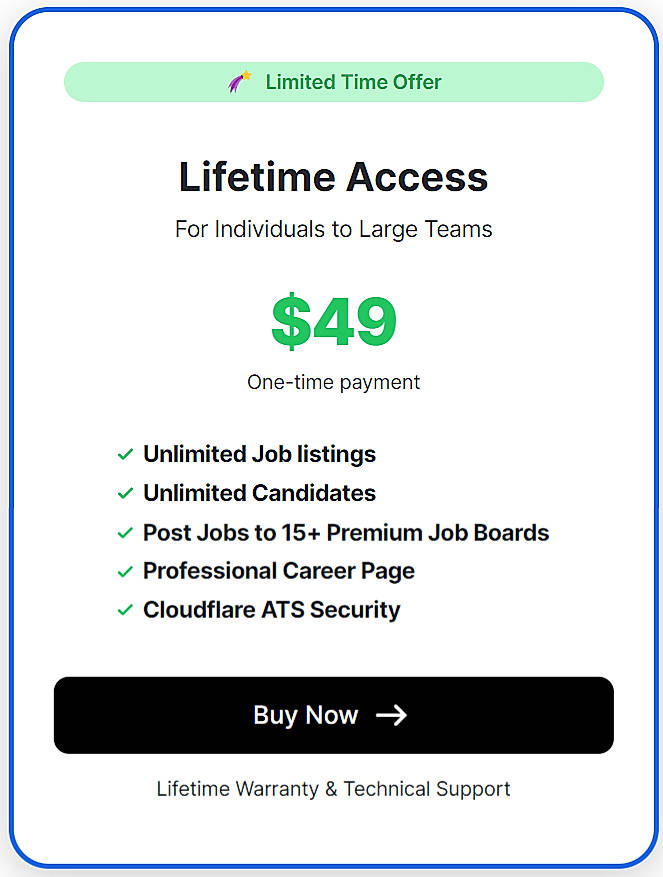Select the $49 price text
The height and width of the screenshot is (877, 663).
tap(333, 320)
